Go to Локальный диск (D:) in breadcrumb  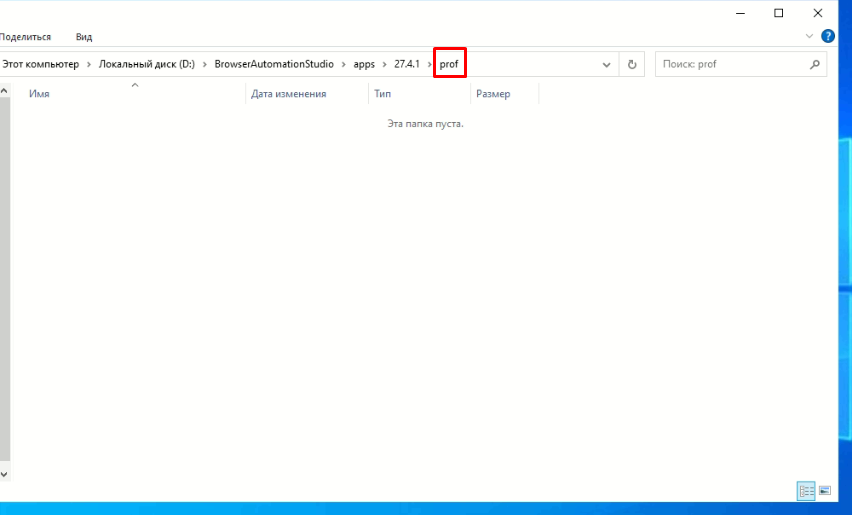point(146,64)
